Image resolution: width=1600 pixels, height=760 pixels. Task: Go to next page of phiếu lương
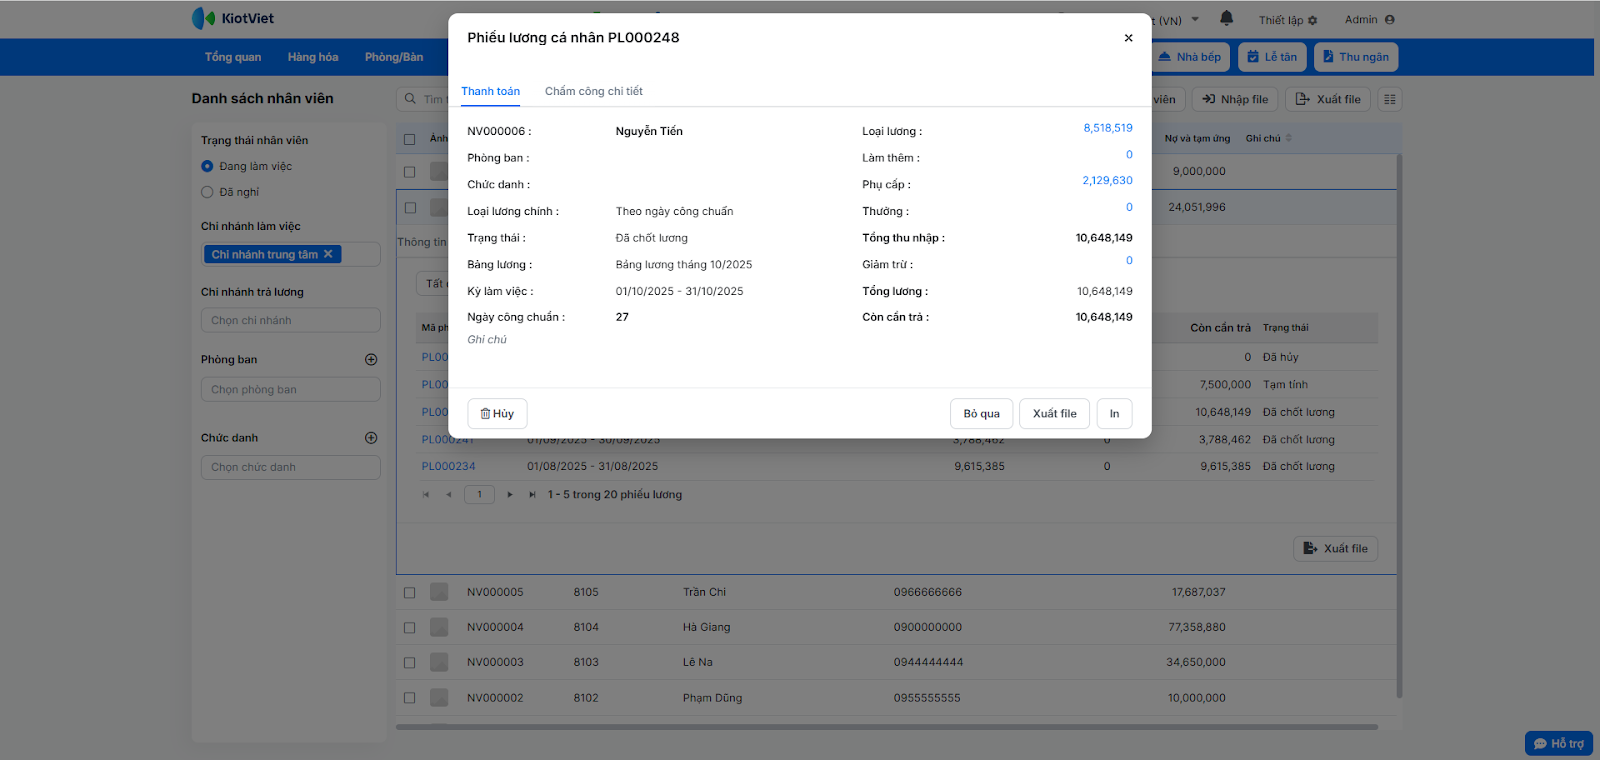point(510,495)
